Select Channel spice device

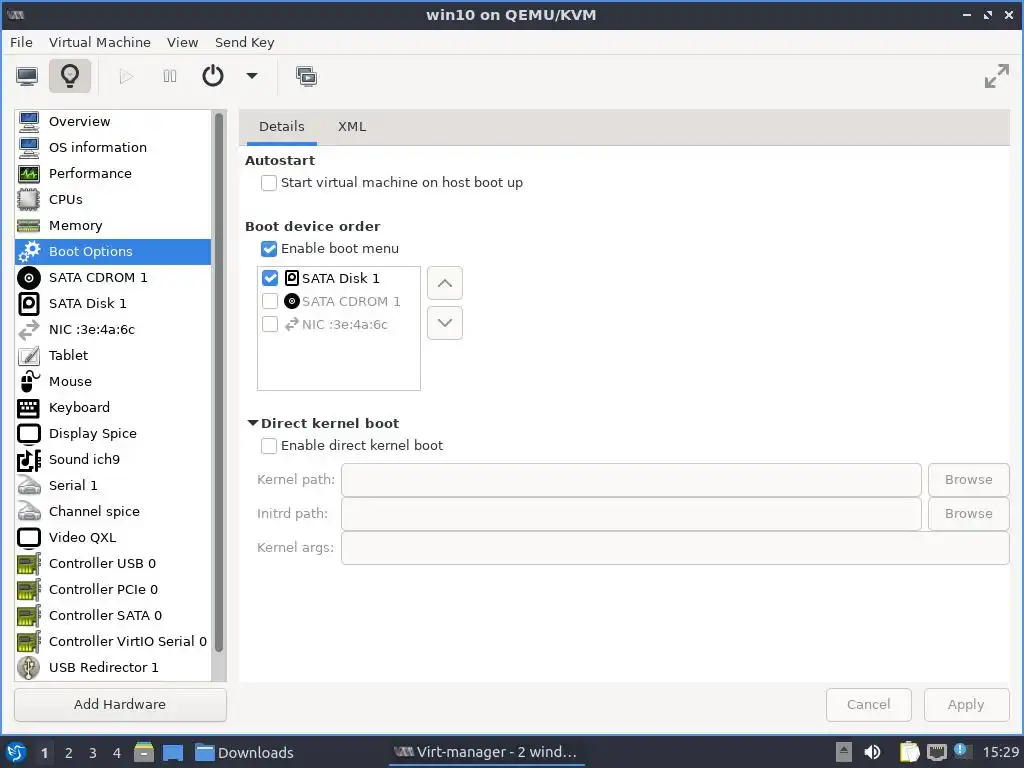tap(113, 511)
